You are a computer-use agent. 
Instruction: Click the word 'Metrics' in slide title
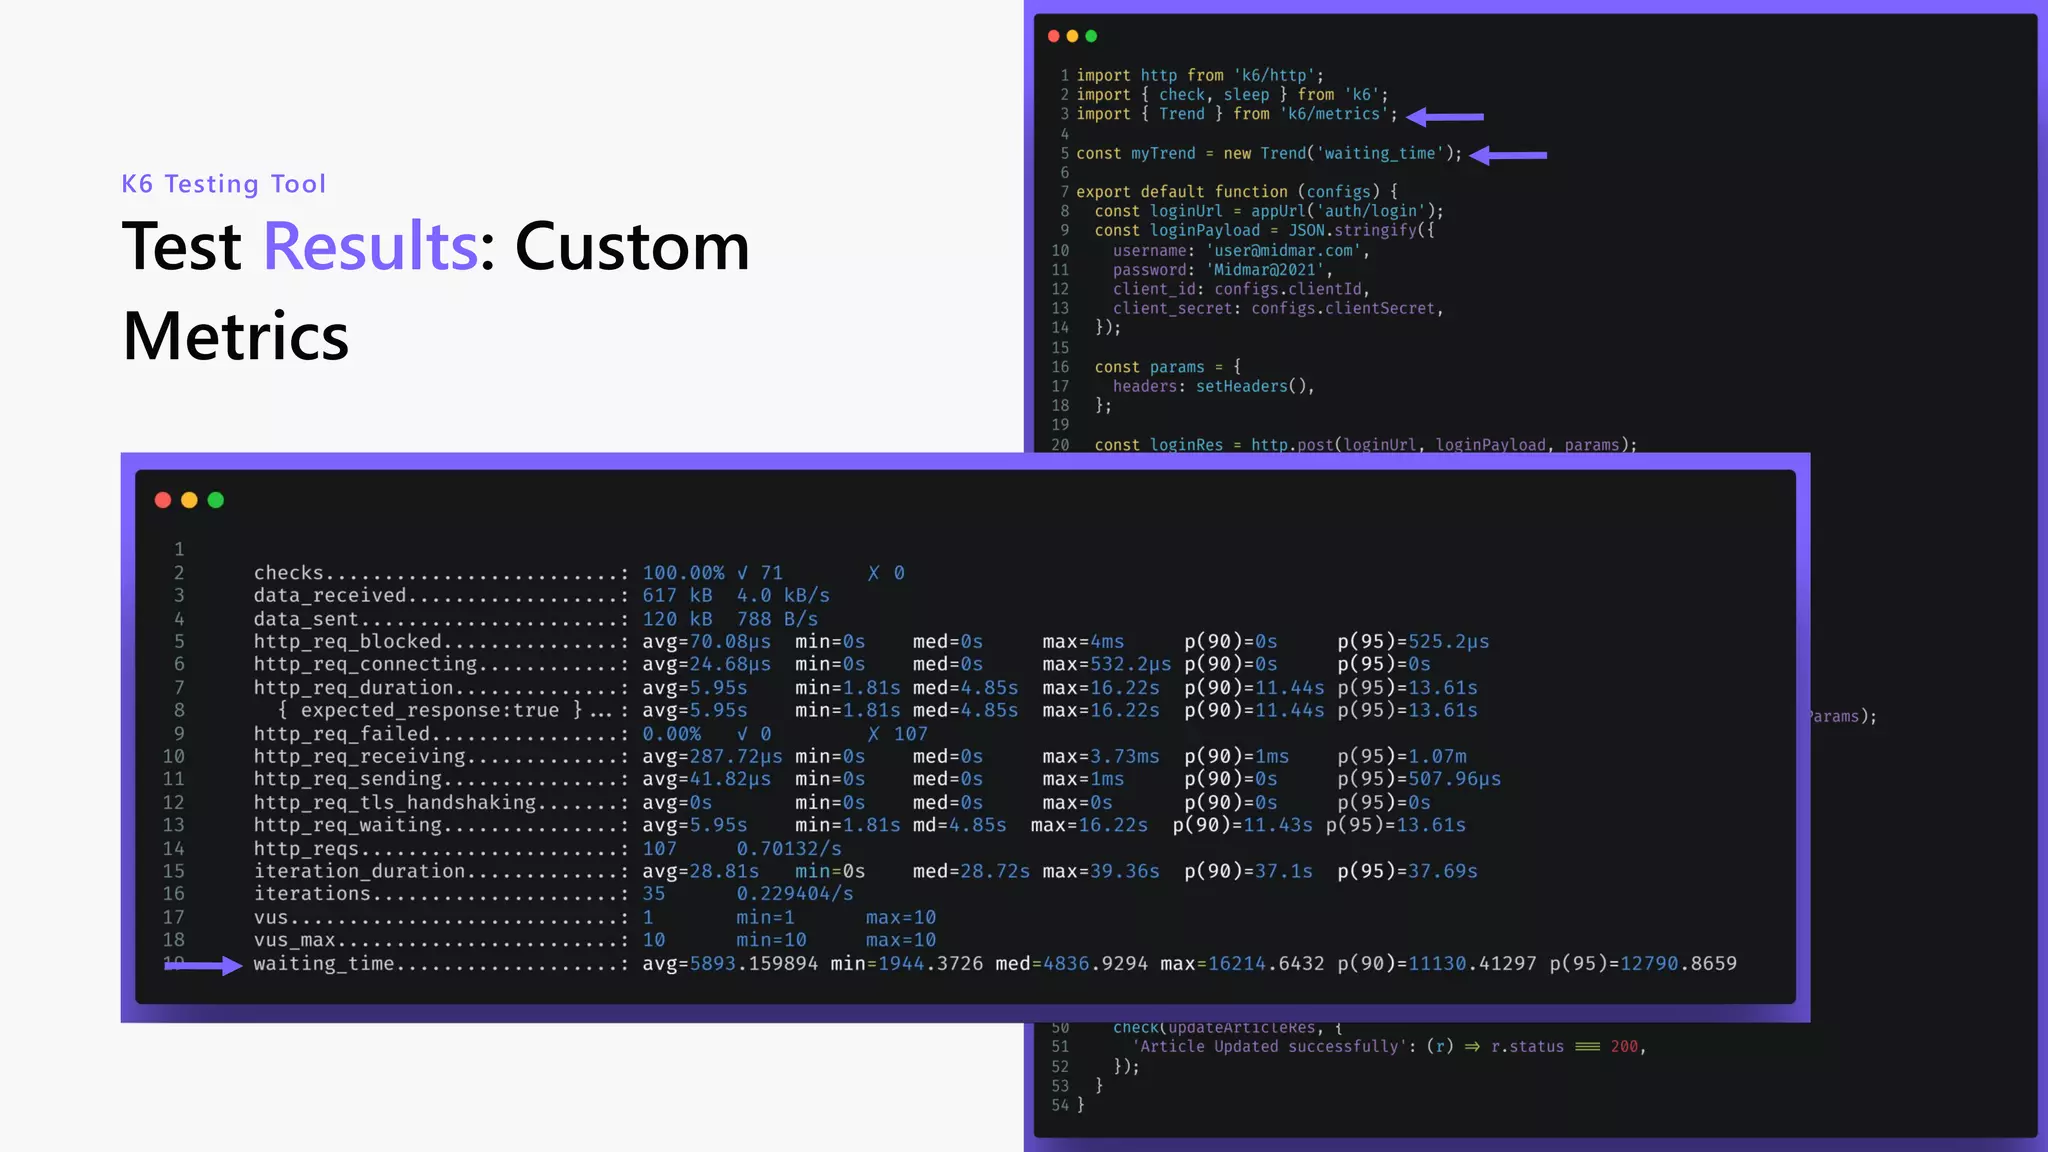(236, 336)
